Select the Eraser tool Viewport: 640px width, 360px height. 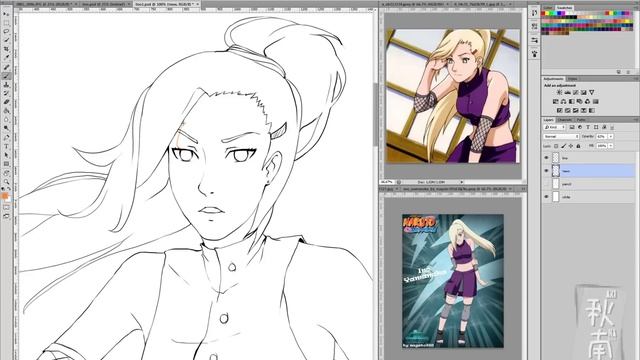(6, 102)
